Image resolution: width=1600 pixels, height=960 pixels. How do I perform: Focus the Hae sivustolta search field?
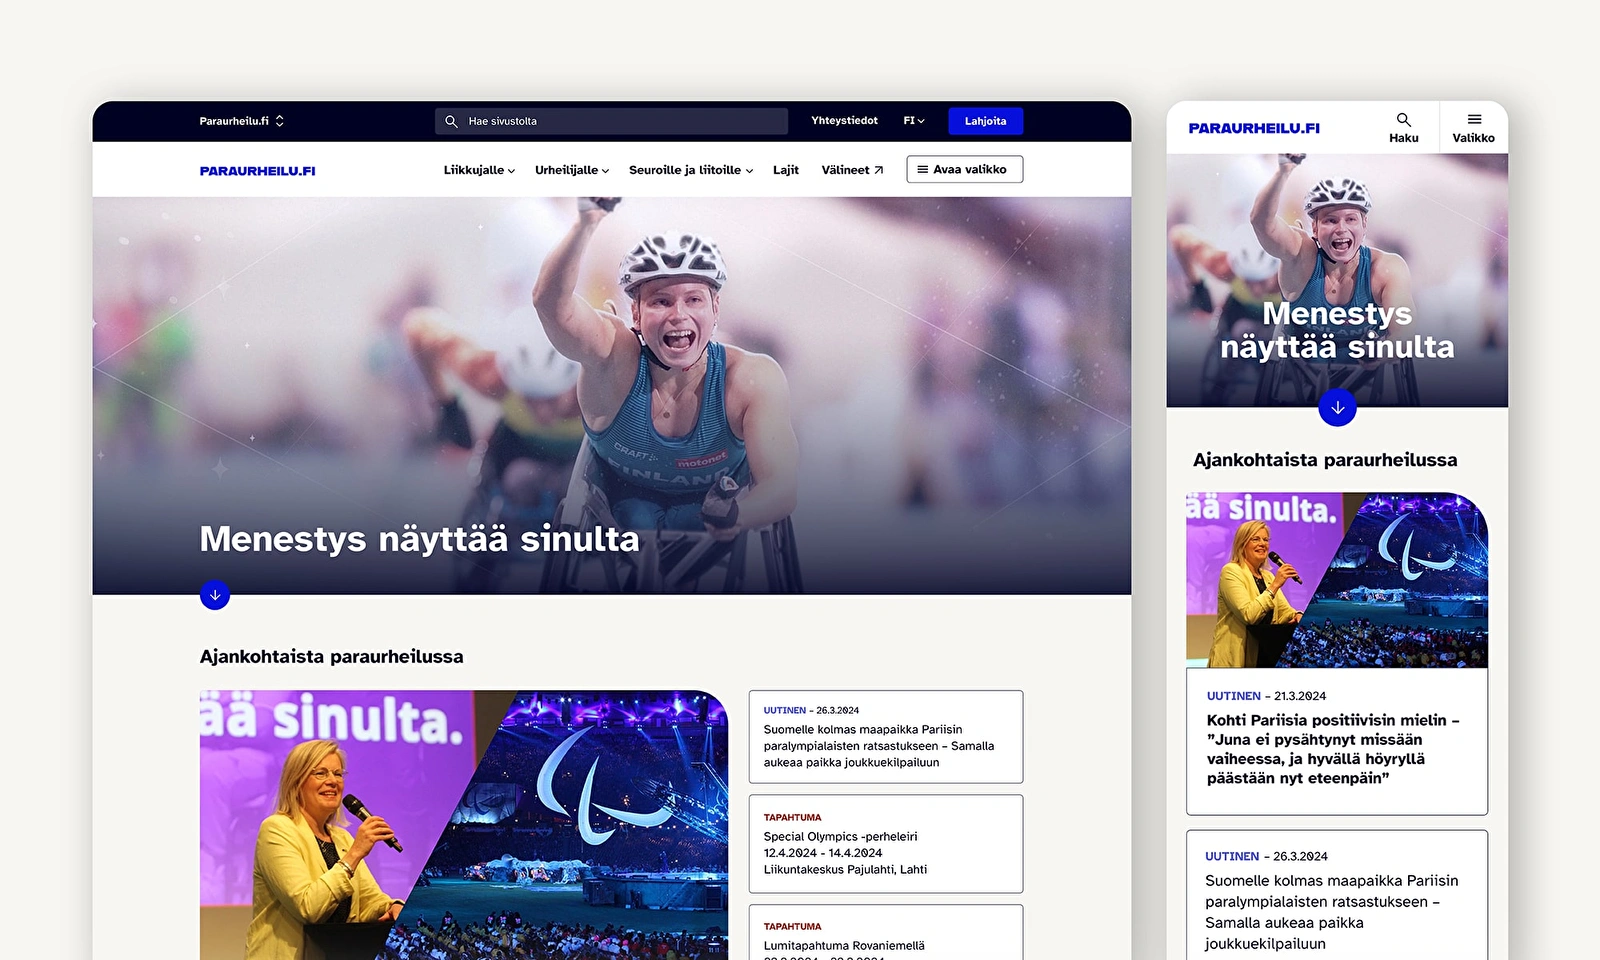click(x=611, y=121)
